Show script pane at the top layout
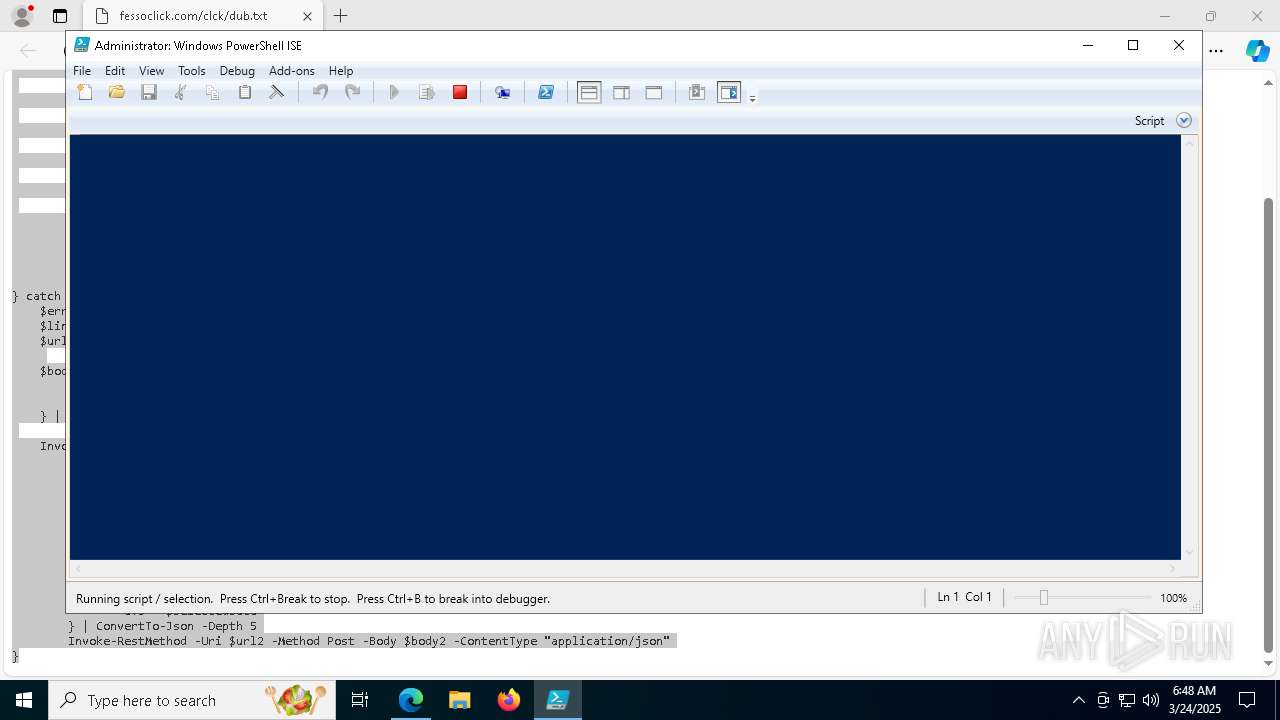Viewport: 1280px width, 720px height. point(589,92)
